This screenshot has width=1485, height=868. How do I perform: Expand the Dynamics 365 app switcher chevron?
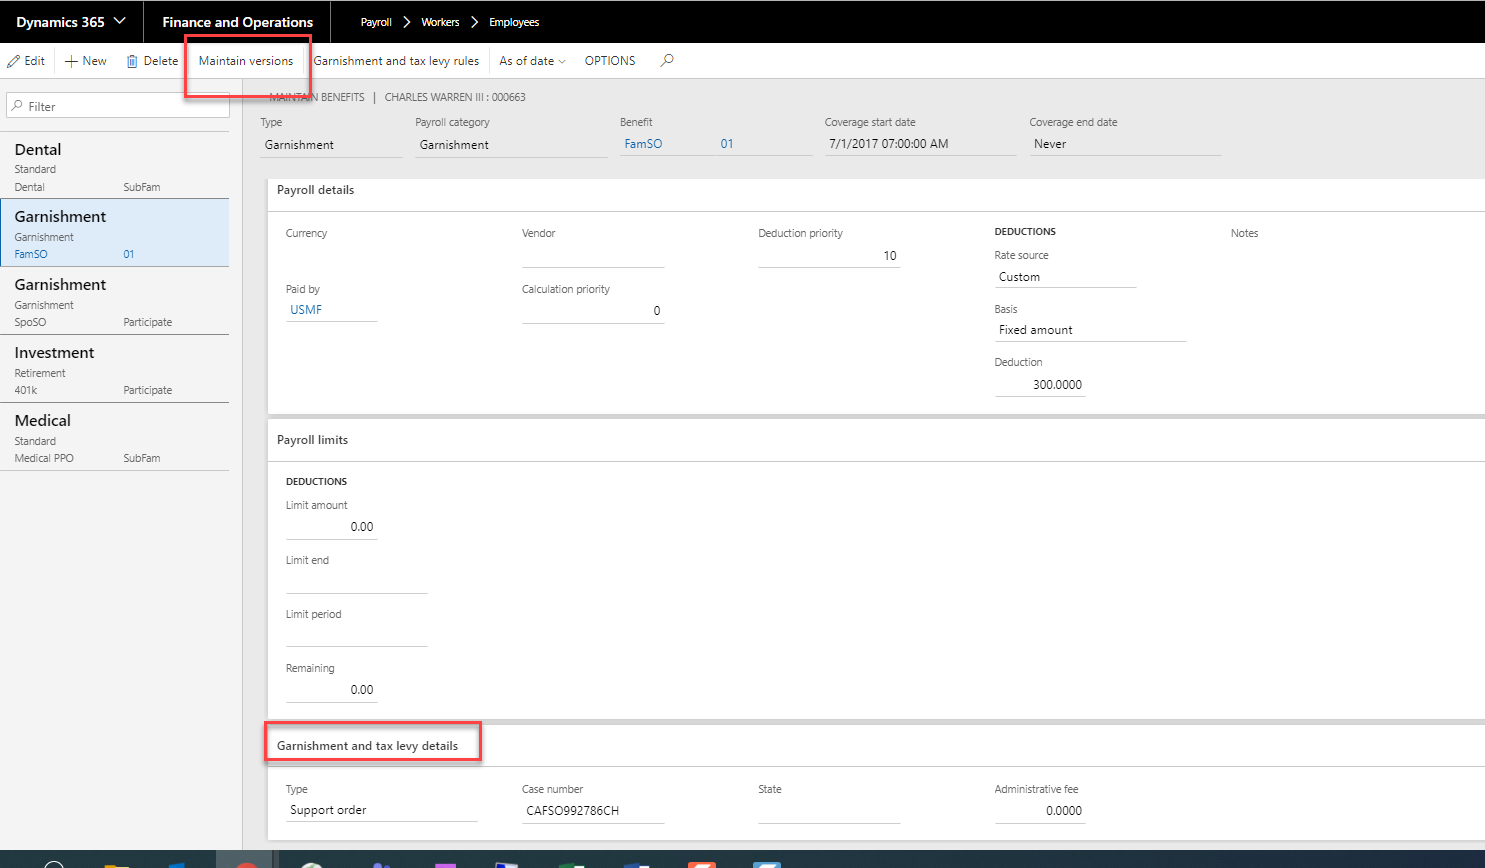[121, 21]
